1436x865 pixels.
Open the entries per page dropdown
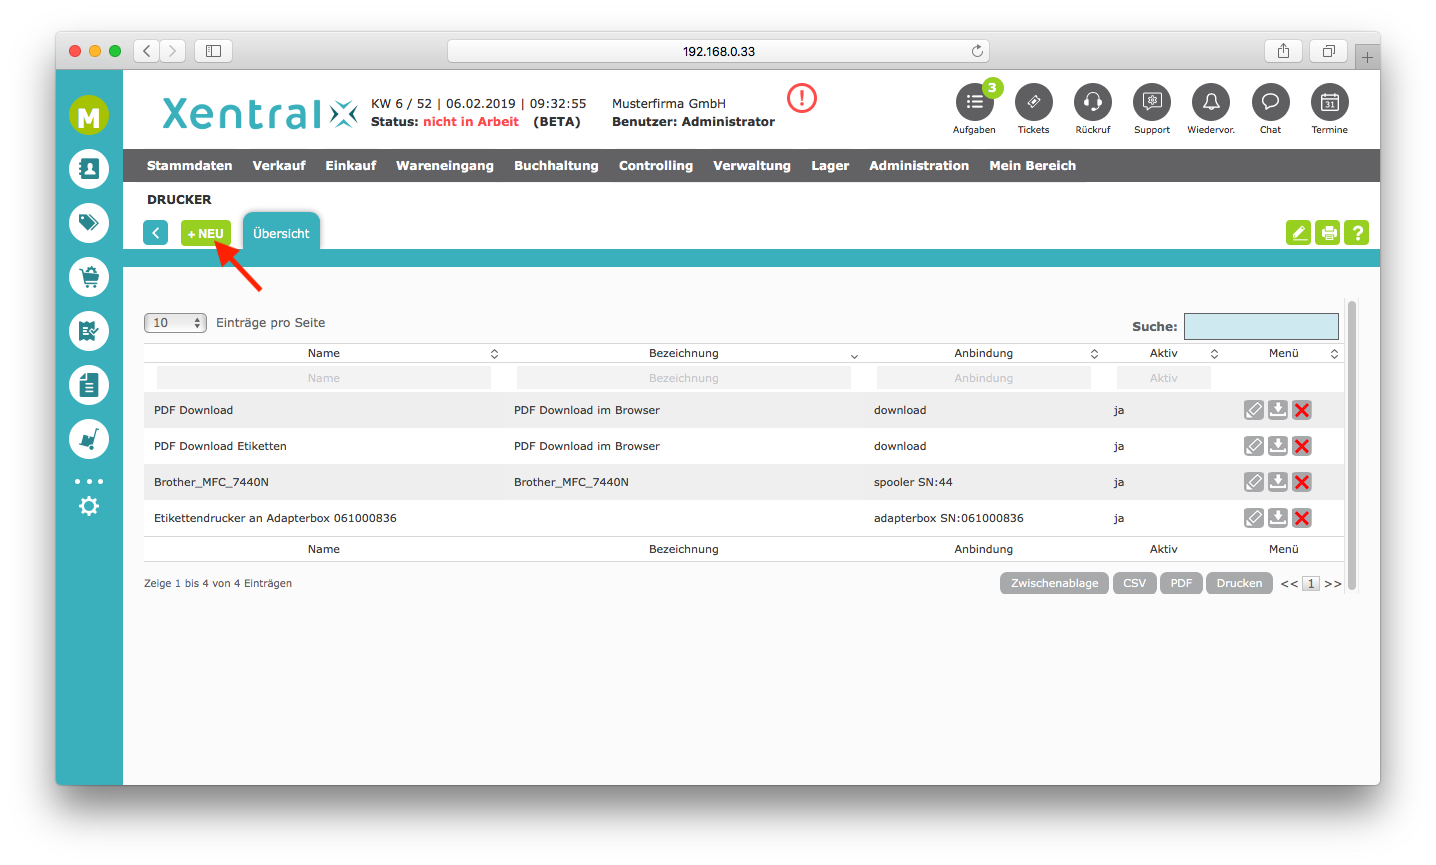(175, 323)
